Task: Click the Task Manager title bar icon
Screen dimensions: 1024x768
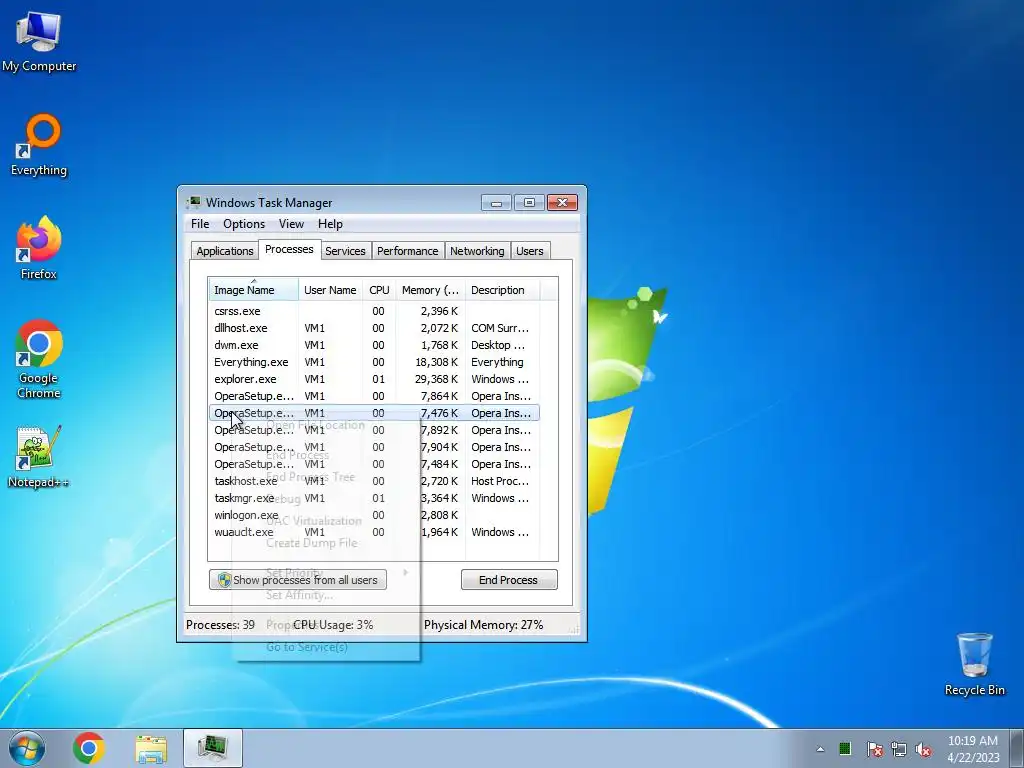Action: 194,202
